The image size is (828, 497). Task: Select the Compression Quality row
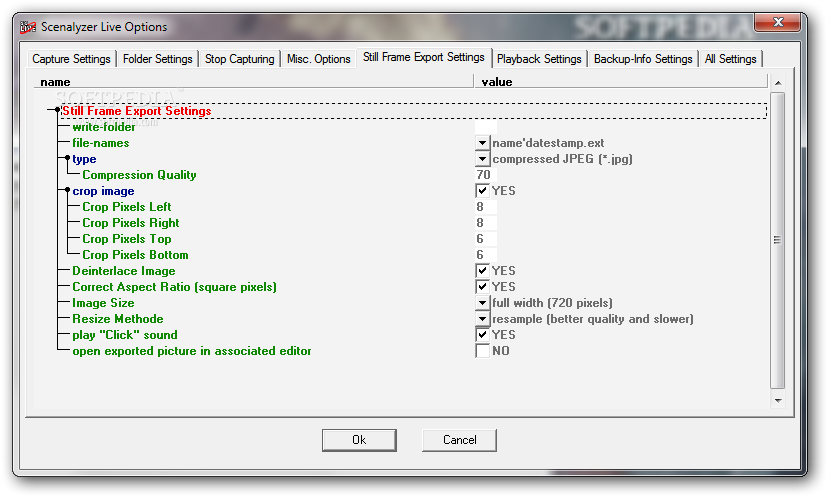tap(139, 175)
